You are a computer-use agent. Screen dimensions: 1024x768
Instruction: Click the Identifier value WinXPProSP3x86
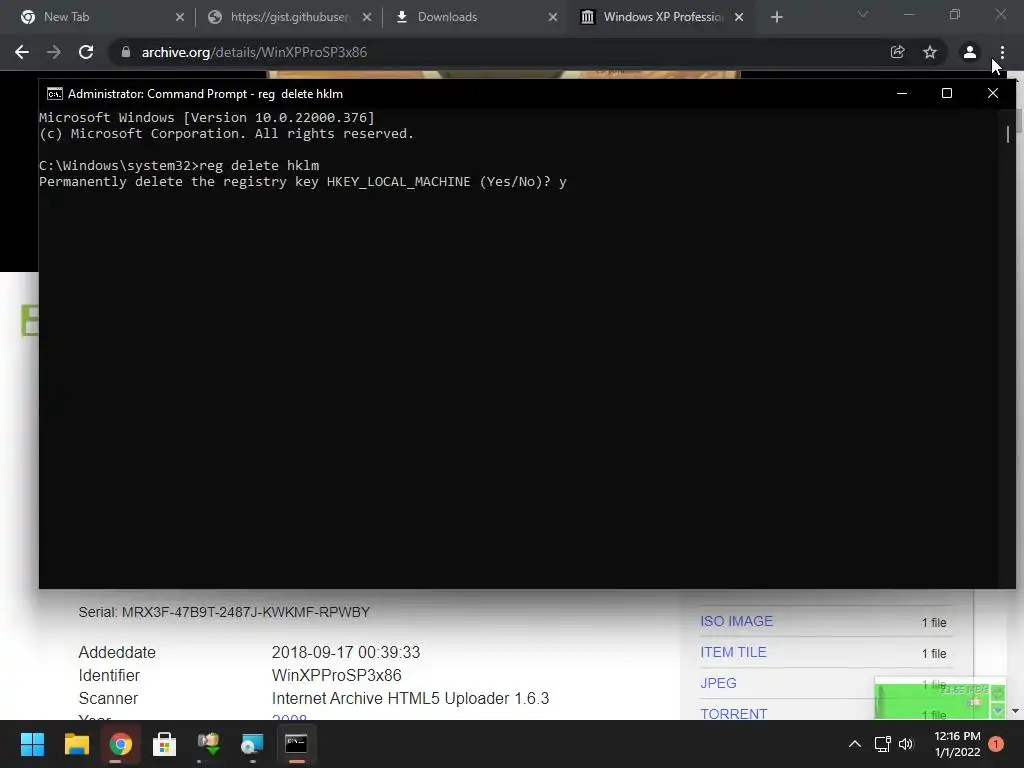(x=336, y=675)
